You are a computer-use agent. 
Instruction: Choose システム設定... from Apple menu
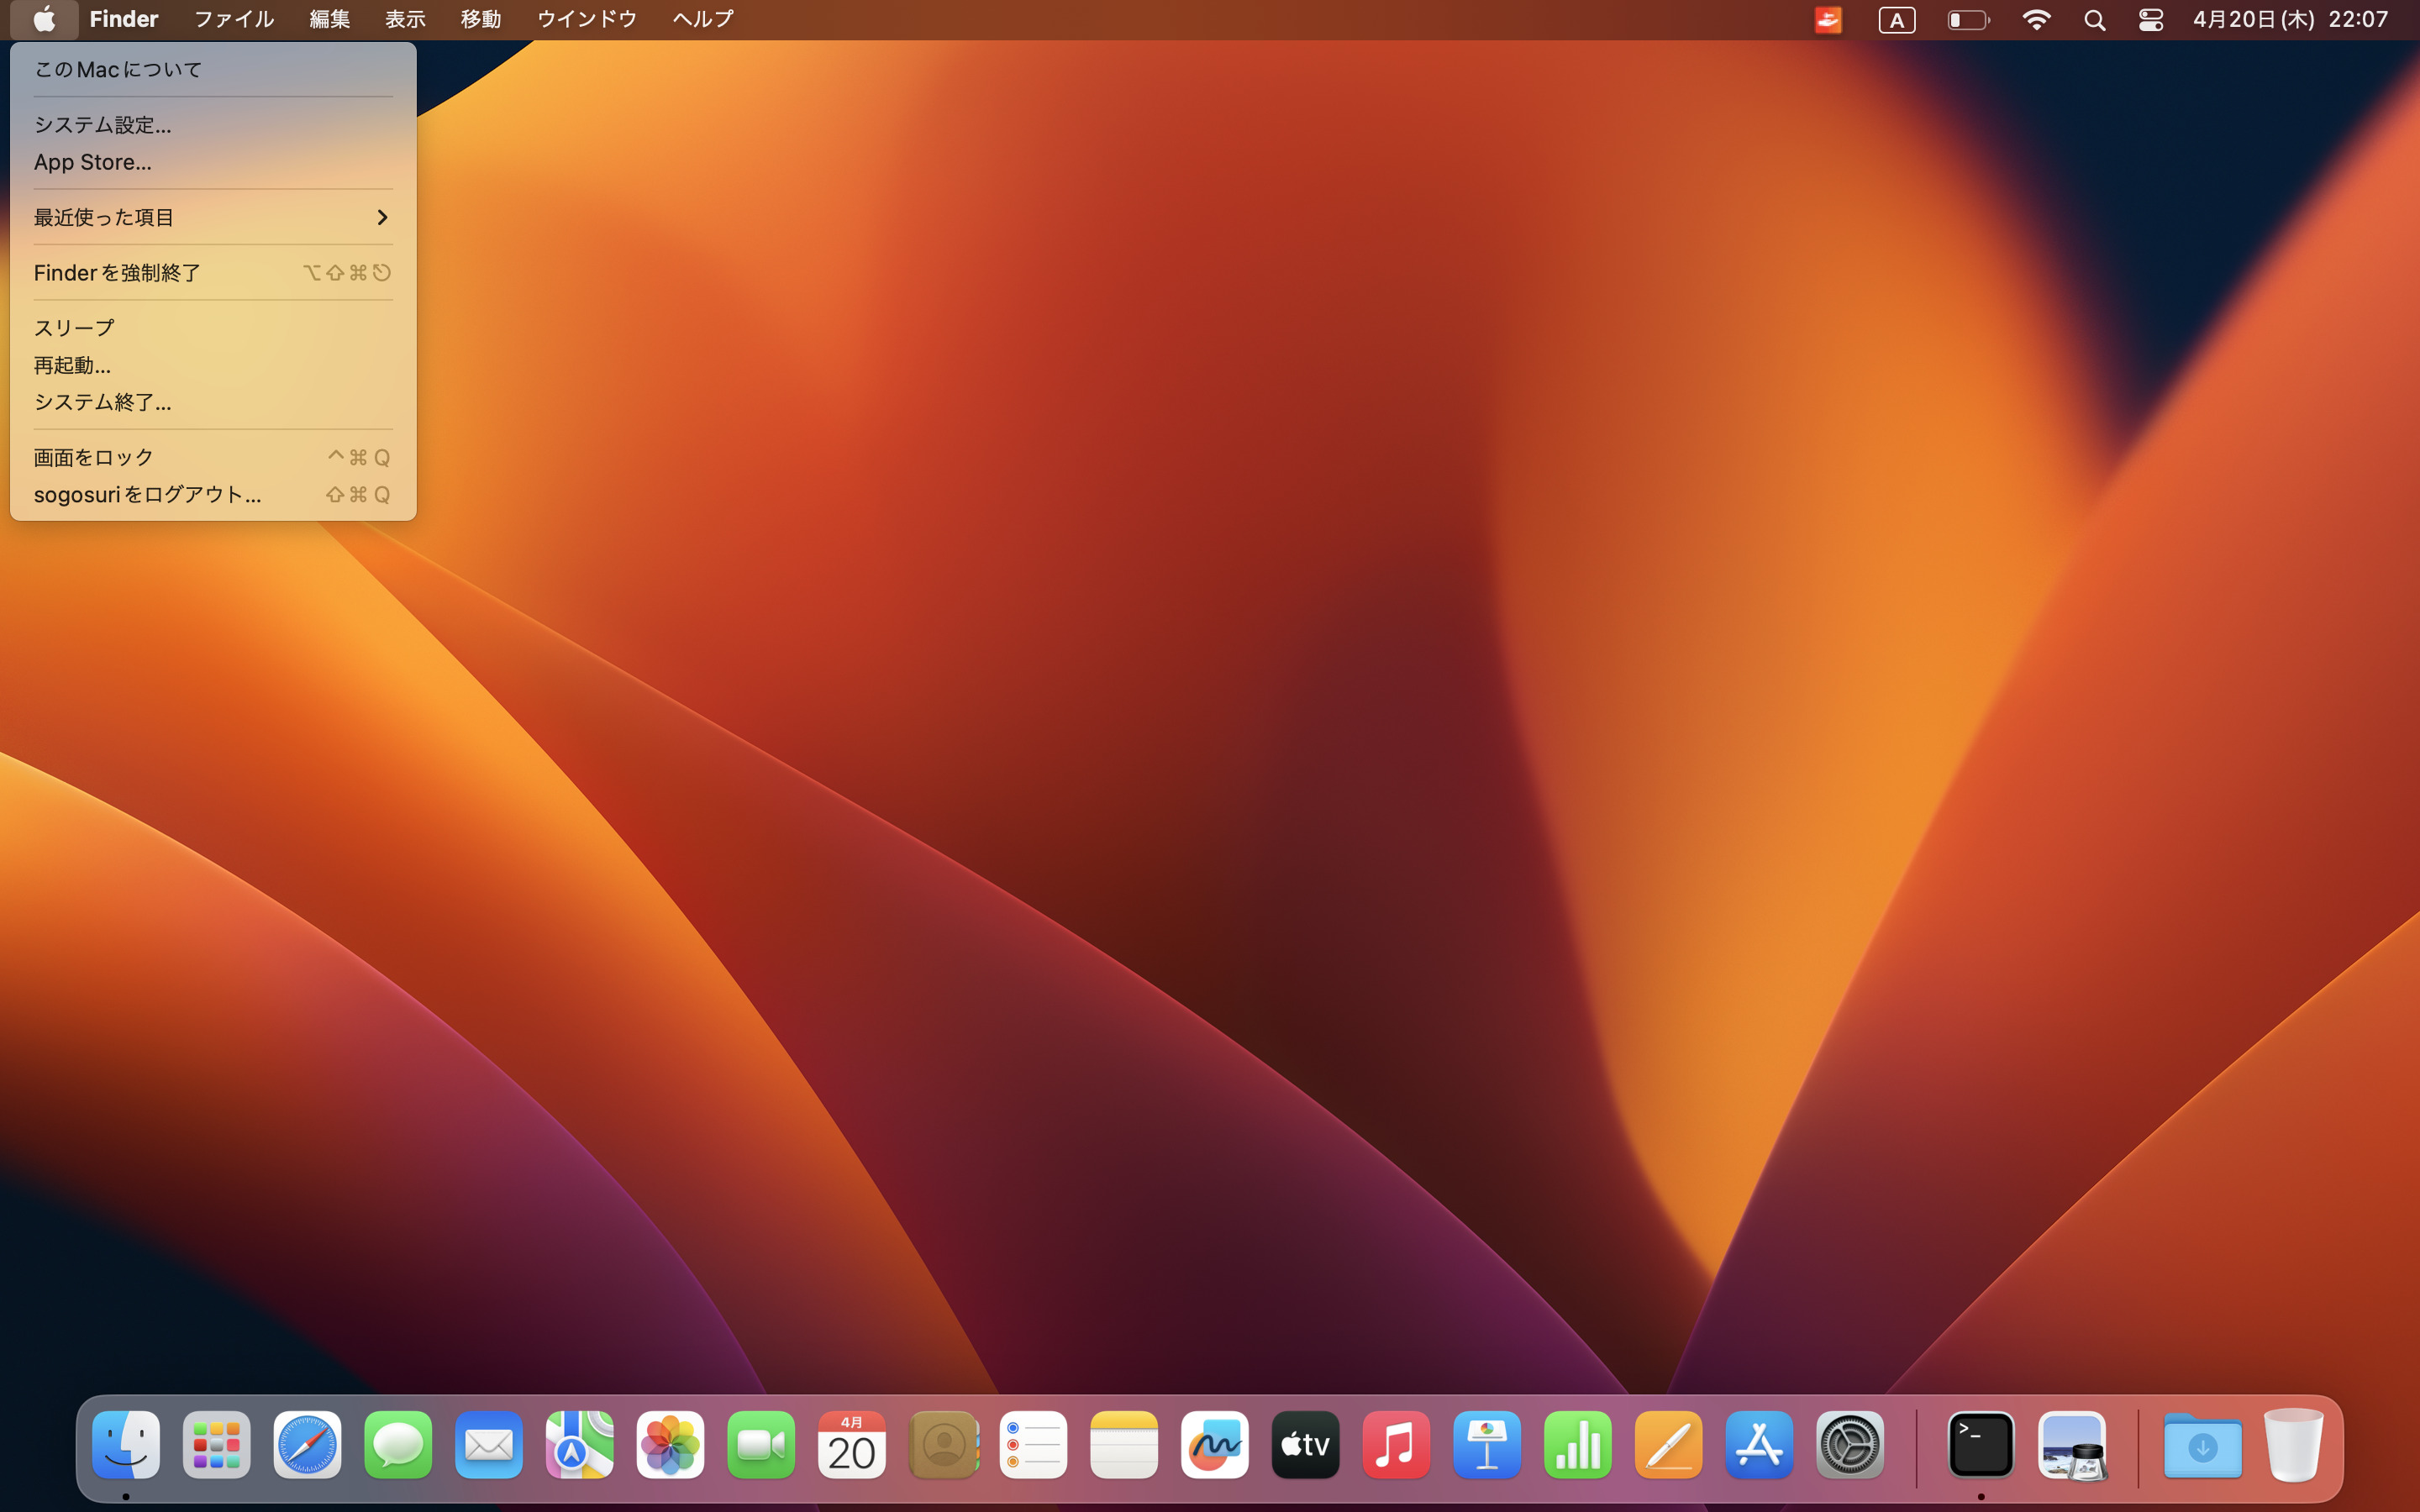[213, 125]
